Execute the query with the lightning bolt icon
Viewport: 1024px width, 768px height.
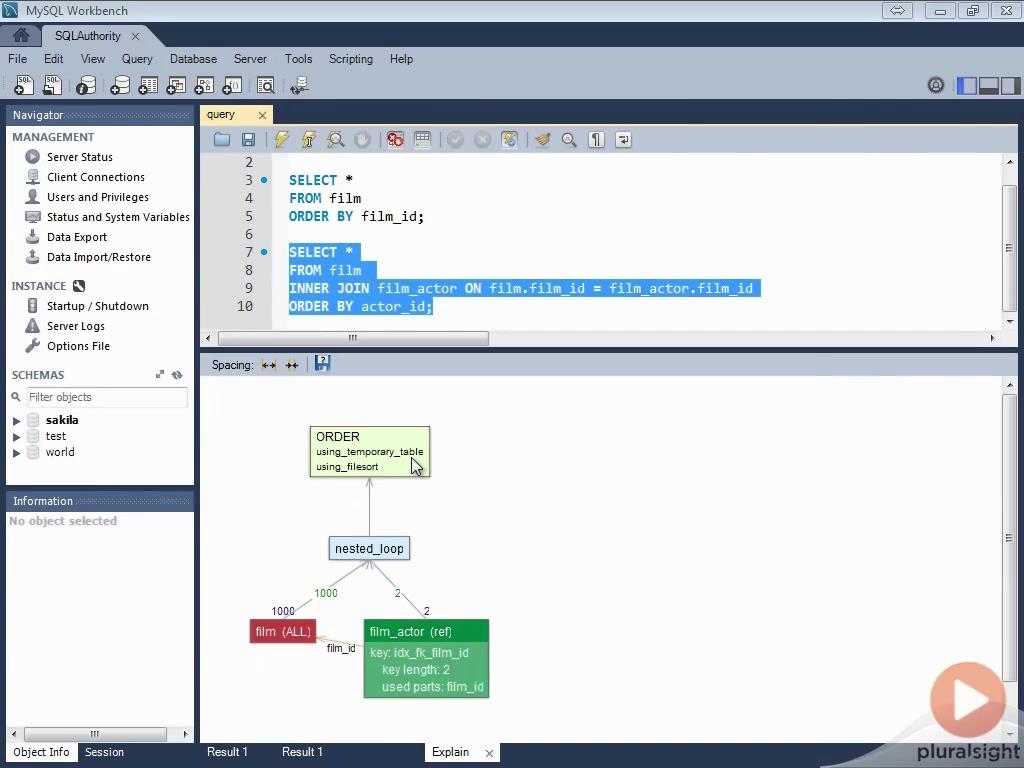tap(282, 140)
